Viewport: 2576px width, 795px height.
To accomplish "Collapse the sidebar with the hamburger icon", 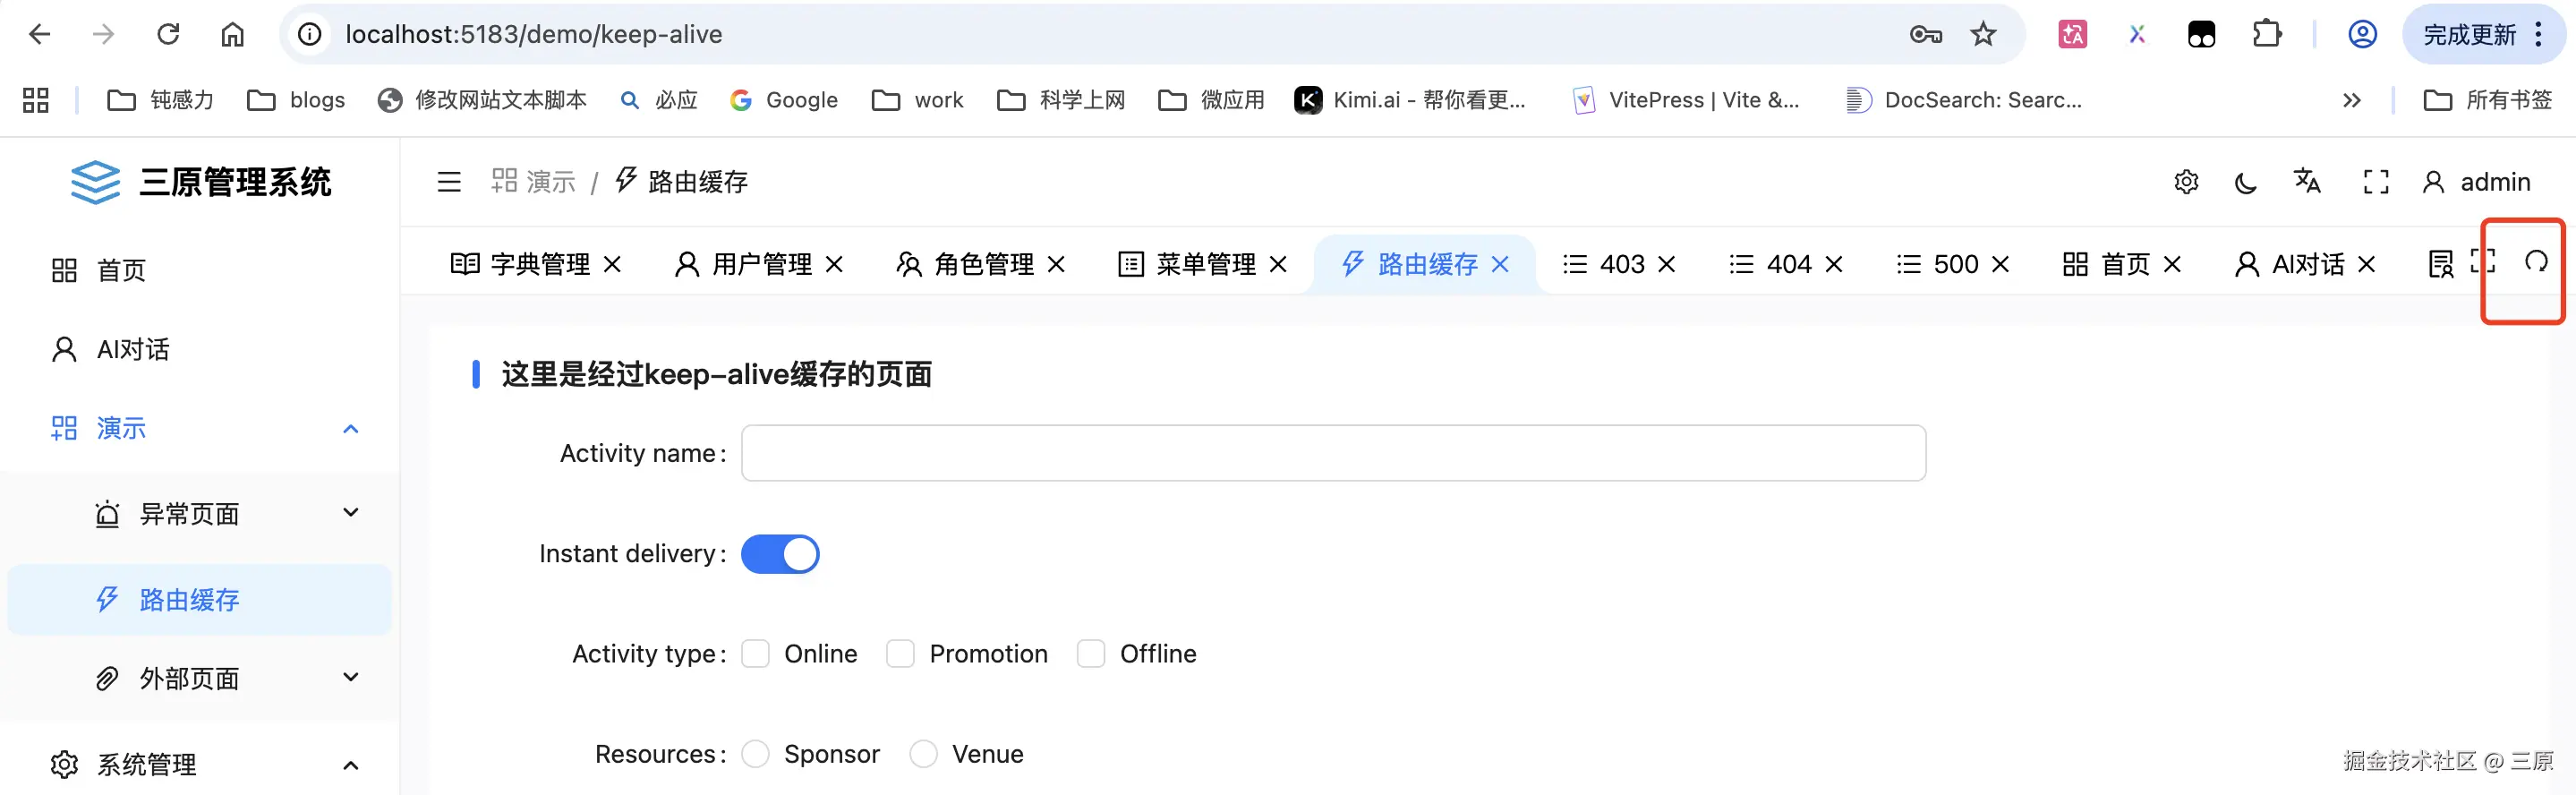I will (x=449, y=182).
